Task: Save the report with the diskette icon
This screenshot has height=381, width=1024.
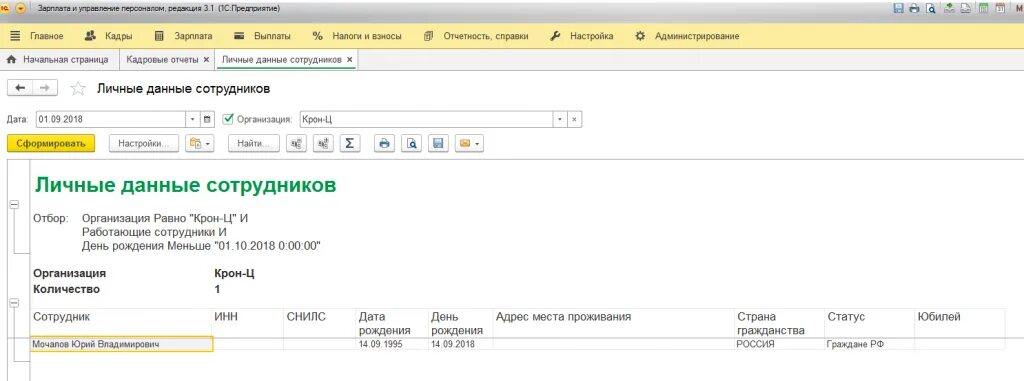Action: click(438, 143)
